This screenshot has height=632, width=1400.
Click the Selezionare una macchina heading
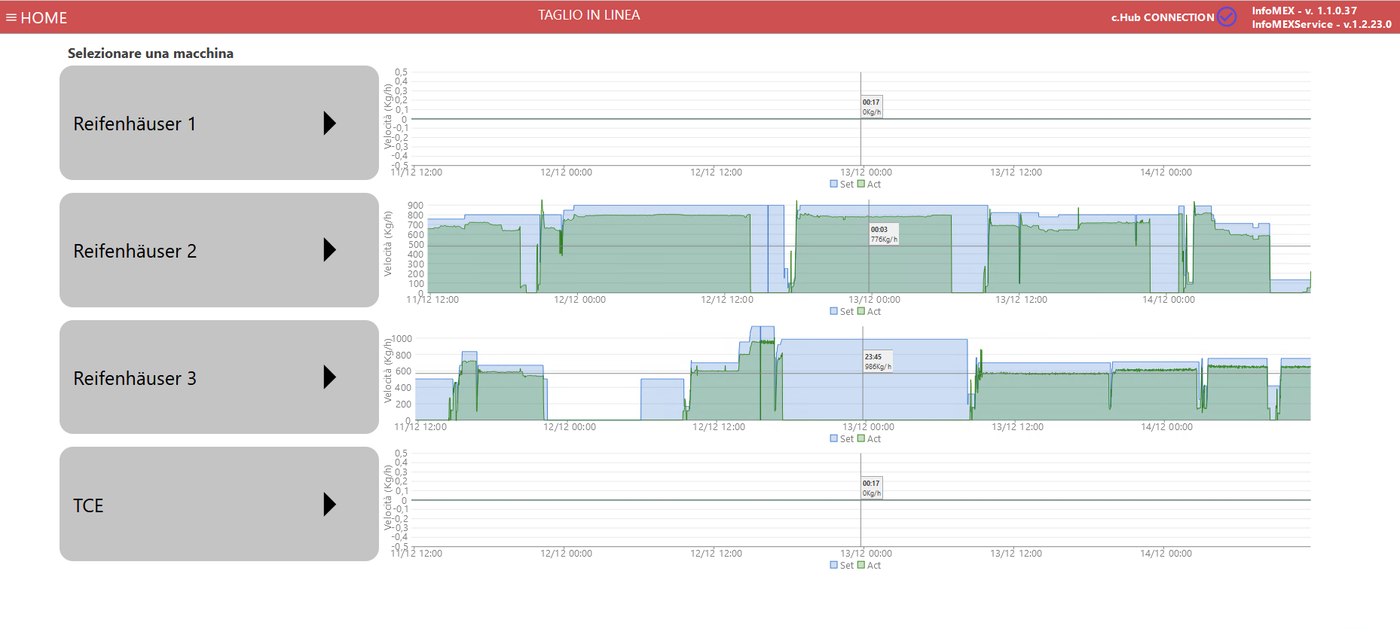point(151,53)
